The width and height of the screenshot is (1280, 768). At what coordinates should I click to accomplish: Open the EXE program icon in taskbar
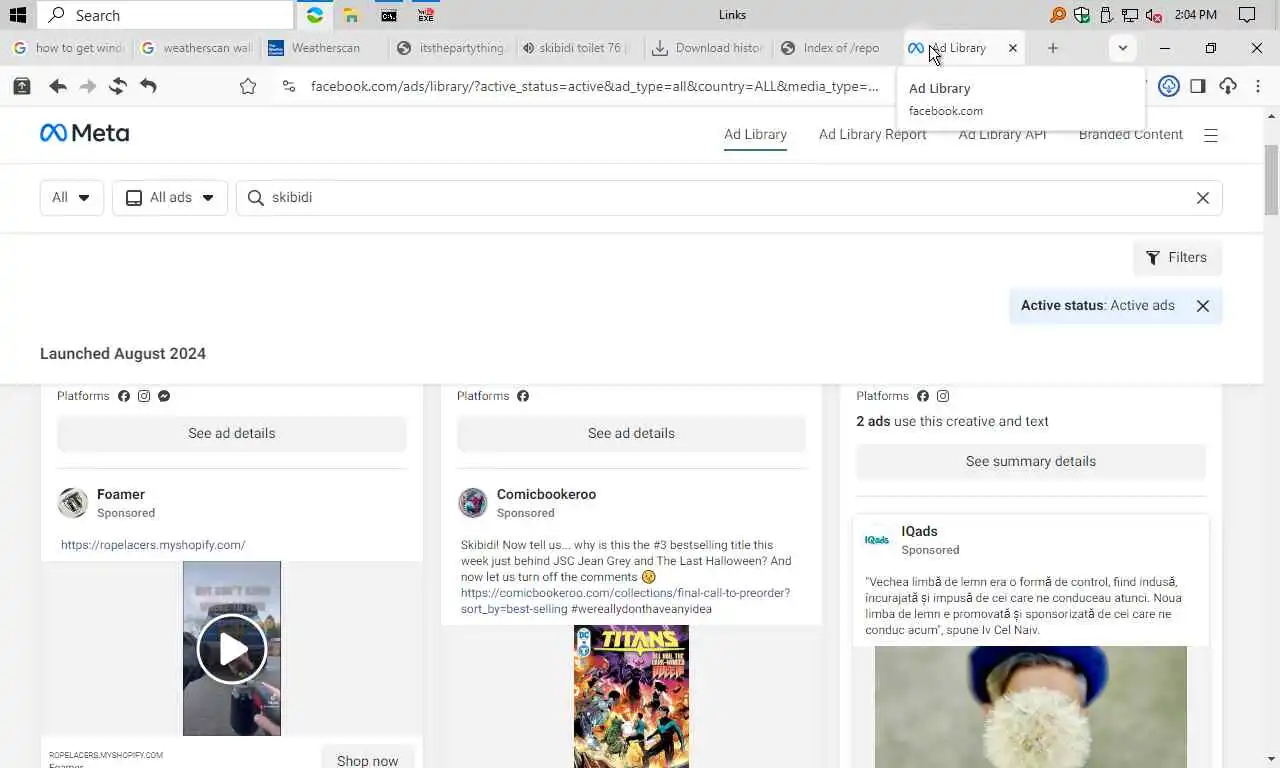pyautogui.click(x=426, y=15)
